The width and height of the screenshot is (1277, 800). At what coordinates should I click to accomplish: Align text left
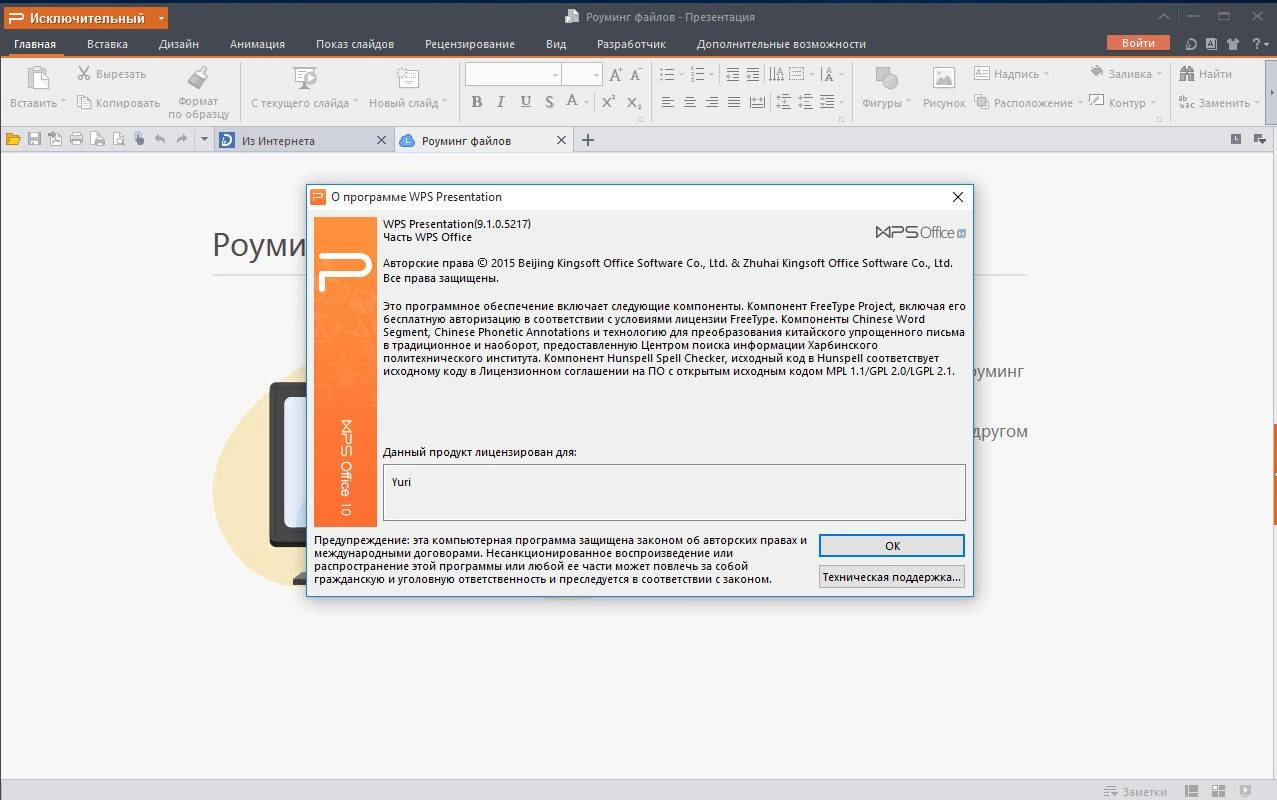point(668,102)
